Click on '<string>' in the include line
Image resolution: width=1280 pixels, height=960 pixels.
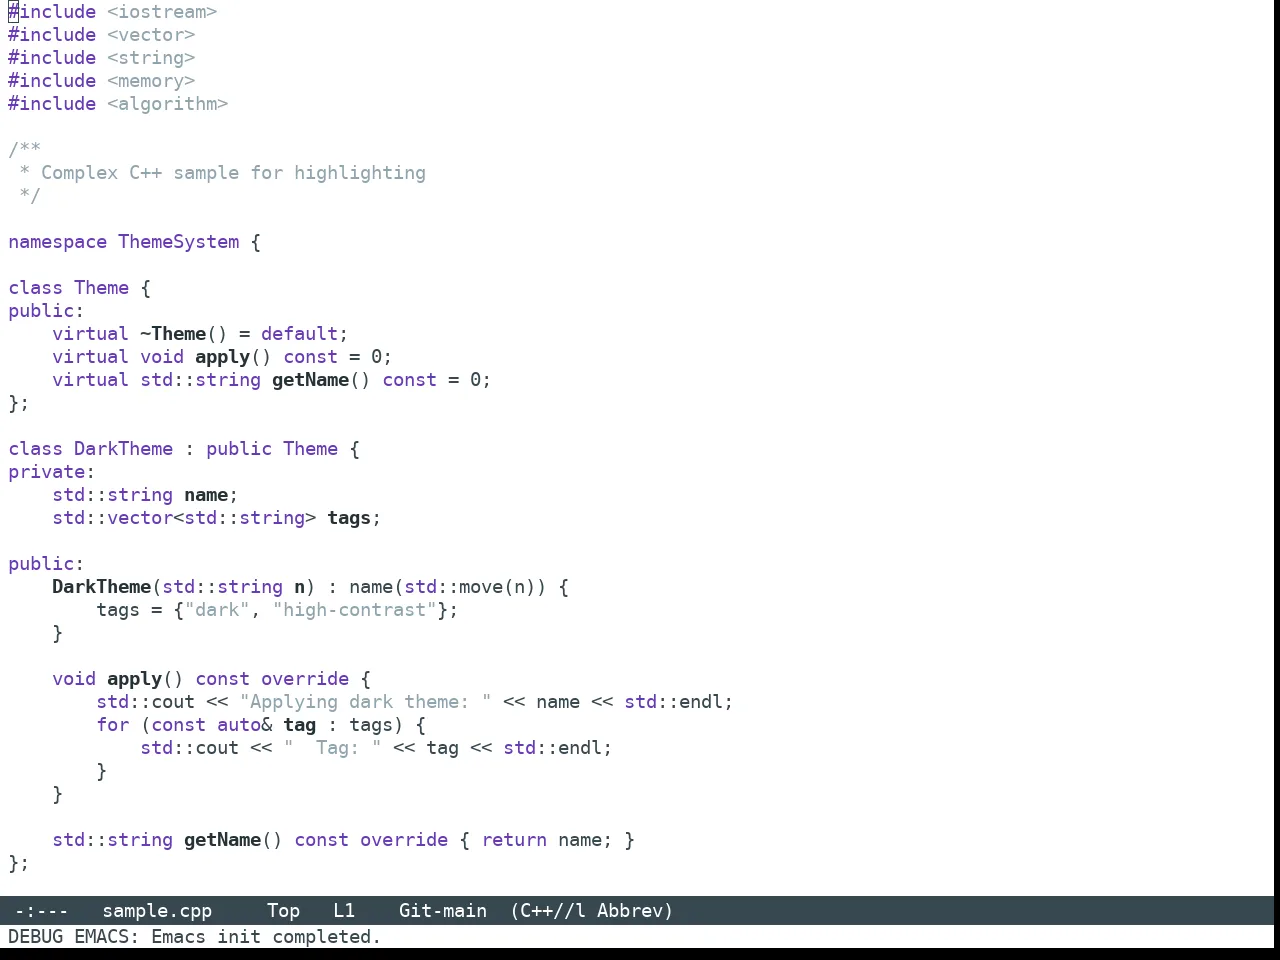[151, 58]
